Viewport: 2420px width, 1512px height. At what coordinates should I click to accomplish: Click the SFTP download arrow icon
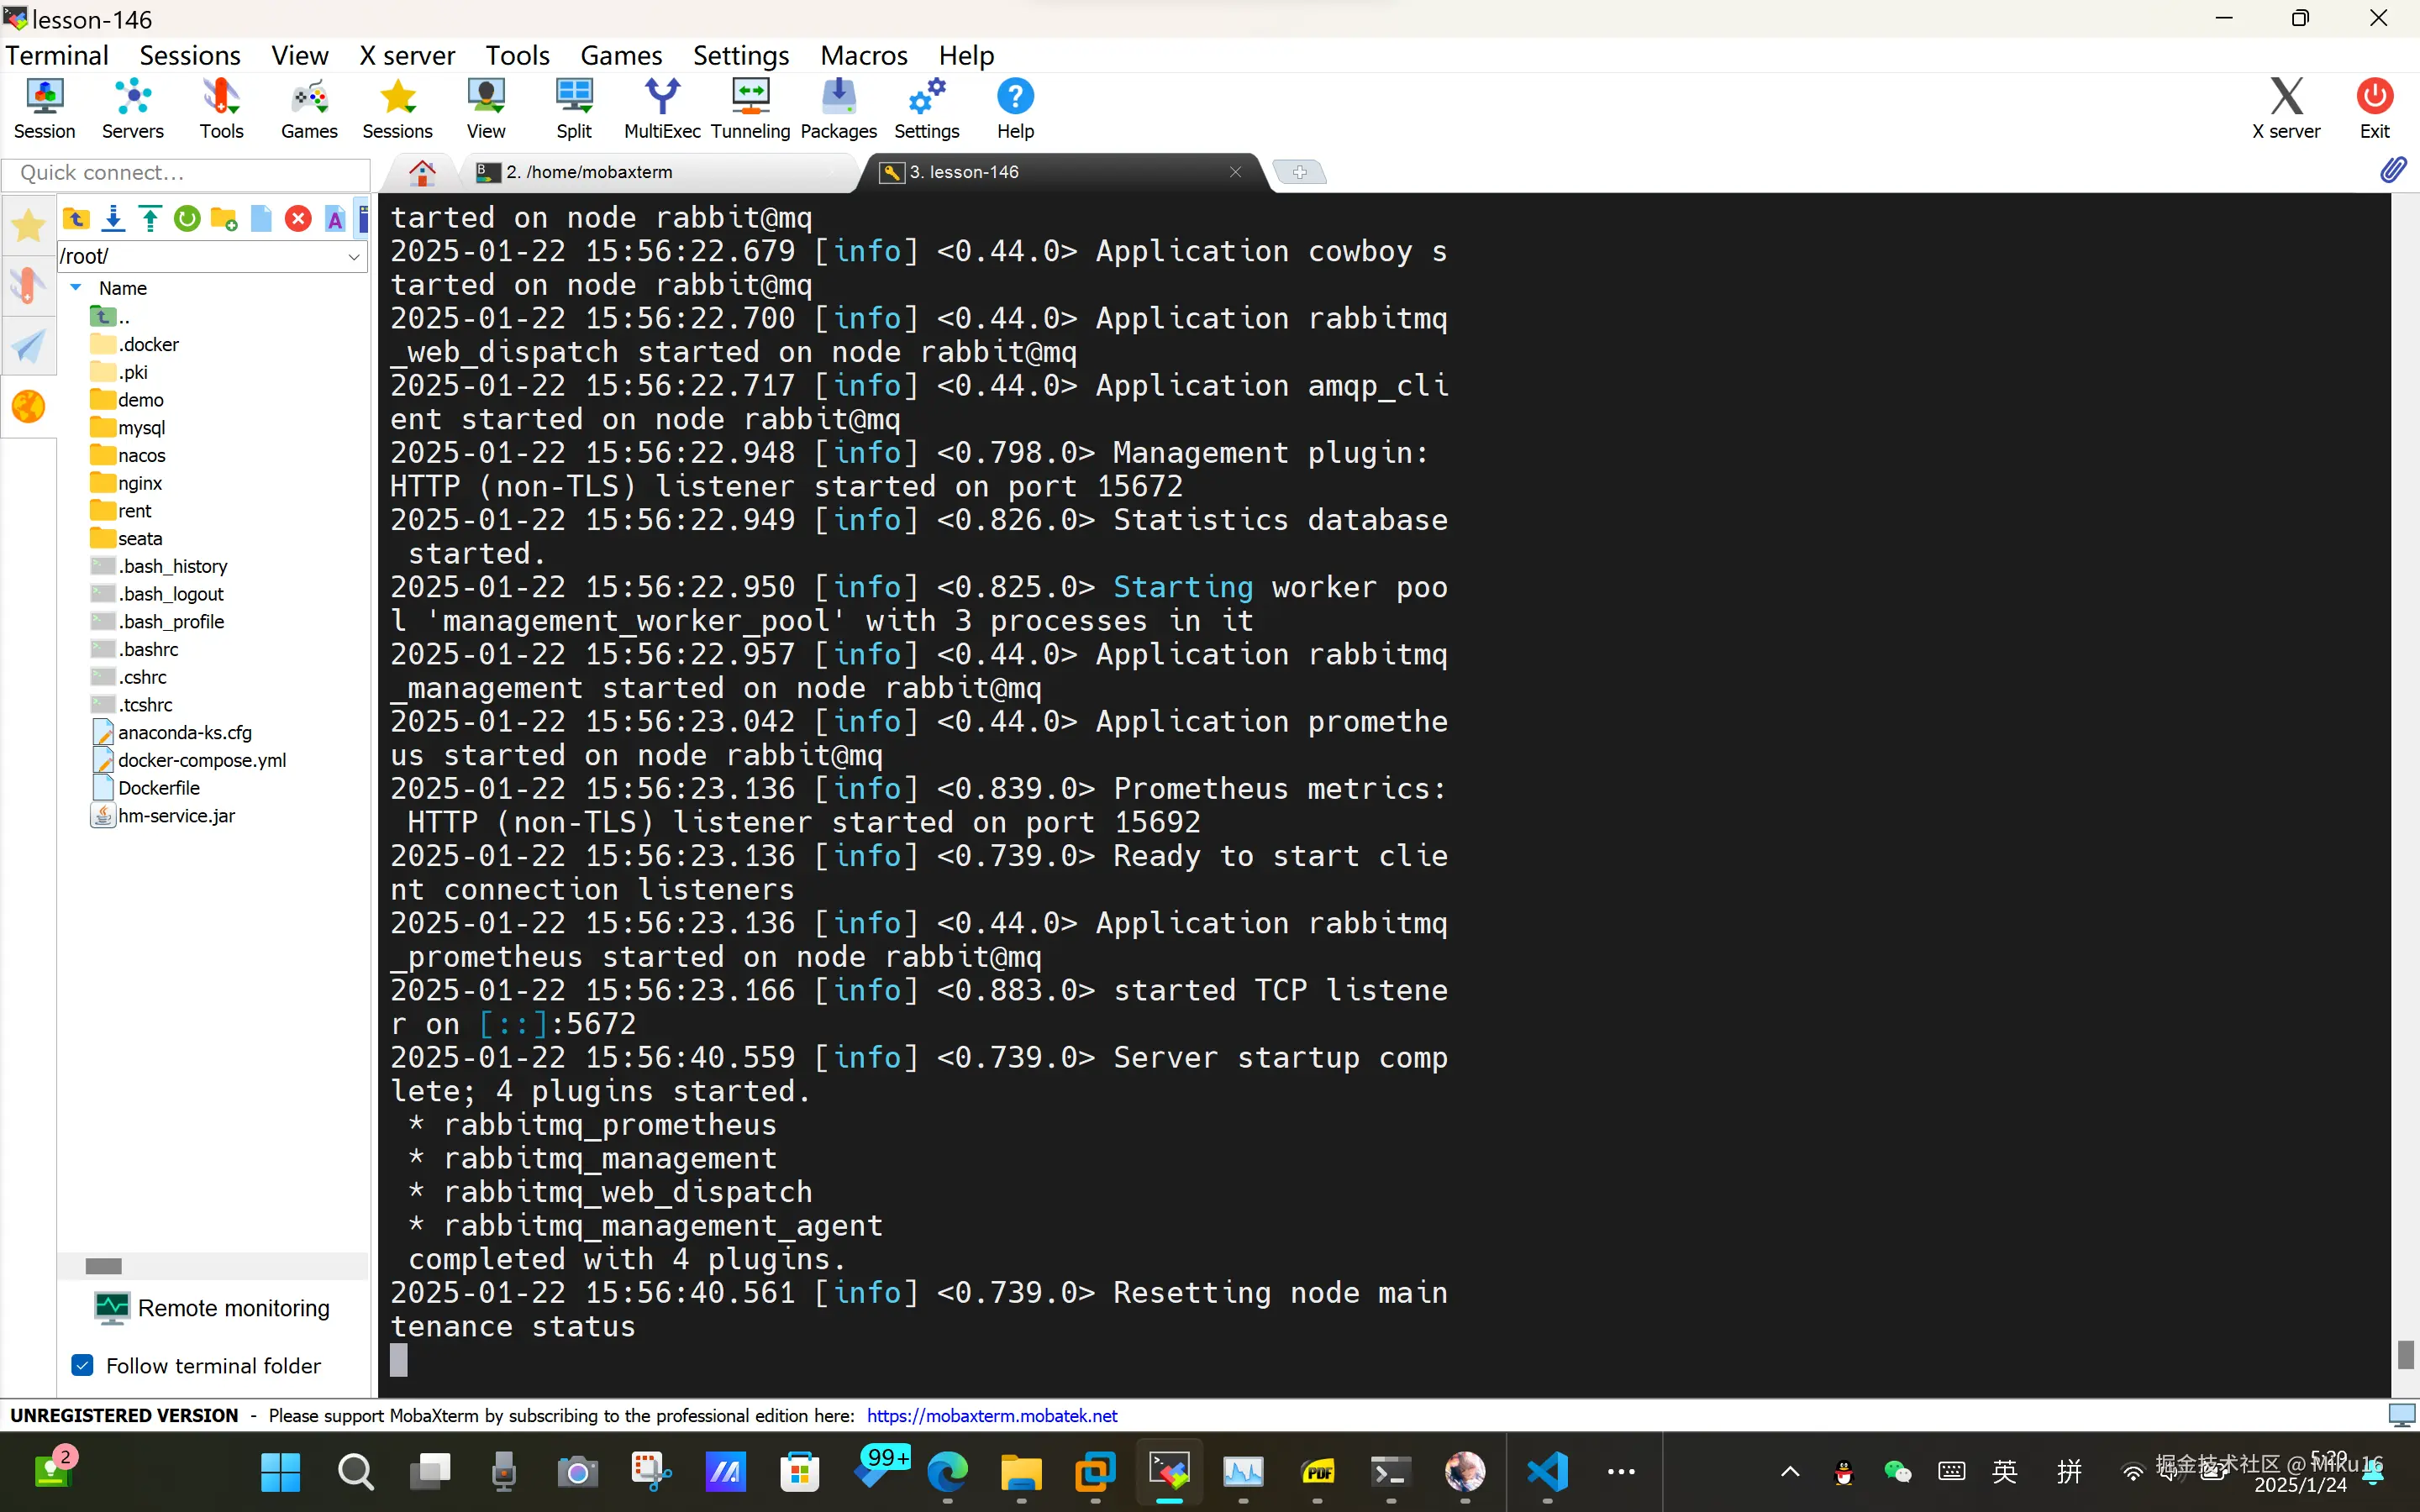[x=114, y=219]
